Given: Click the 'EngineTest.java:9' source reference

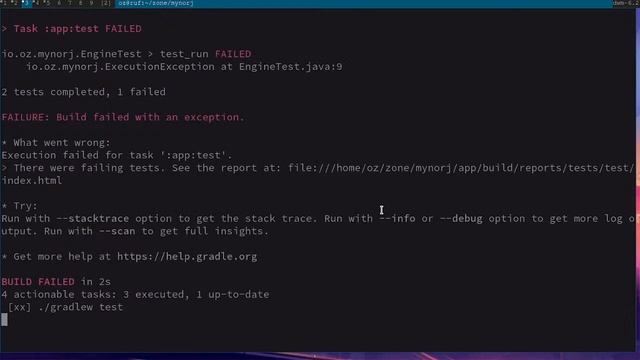Looking at the screenshot, I should pos(291,67).
